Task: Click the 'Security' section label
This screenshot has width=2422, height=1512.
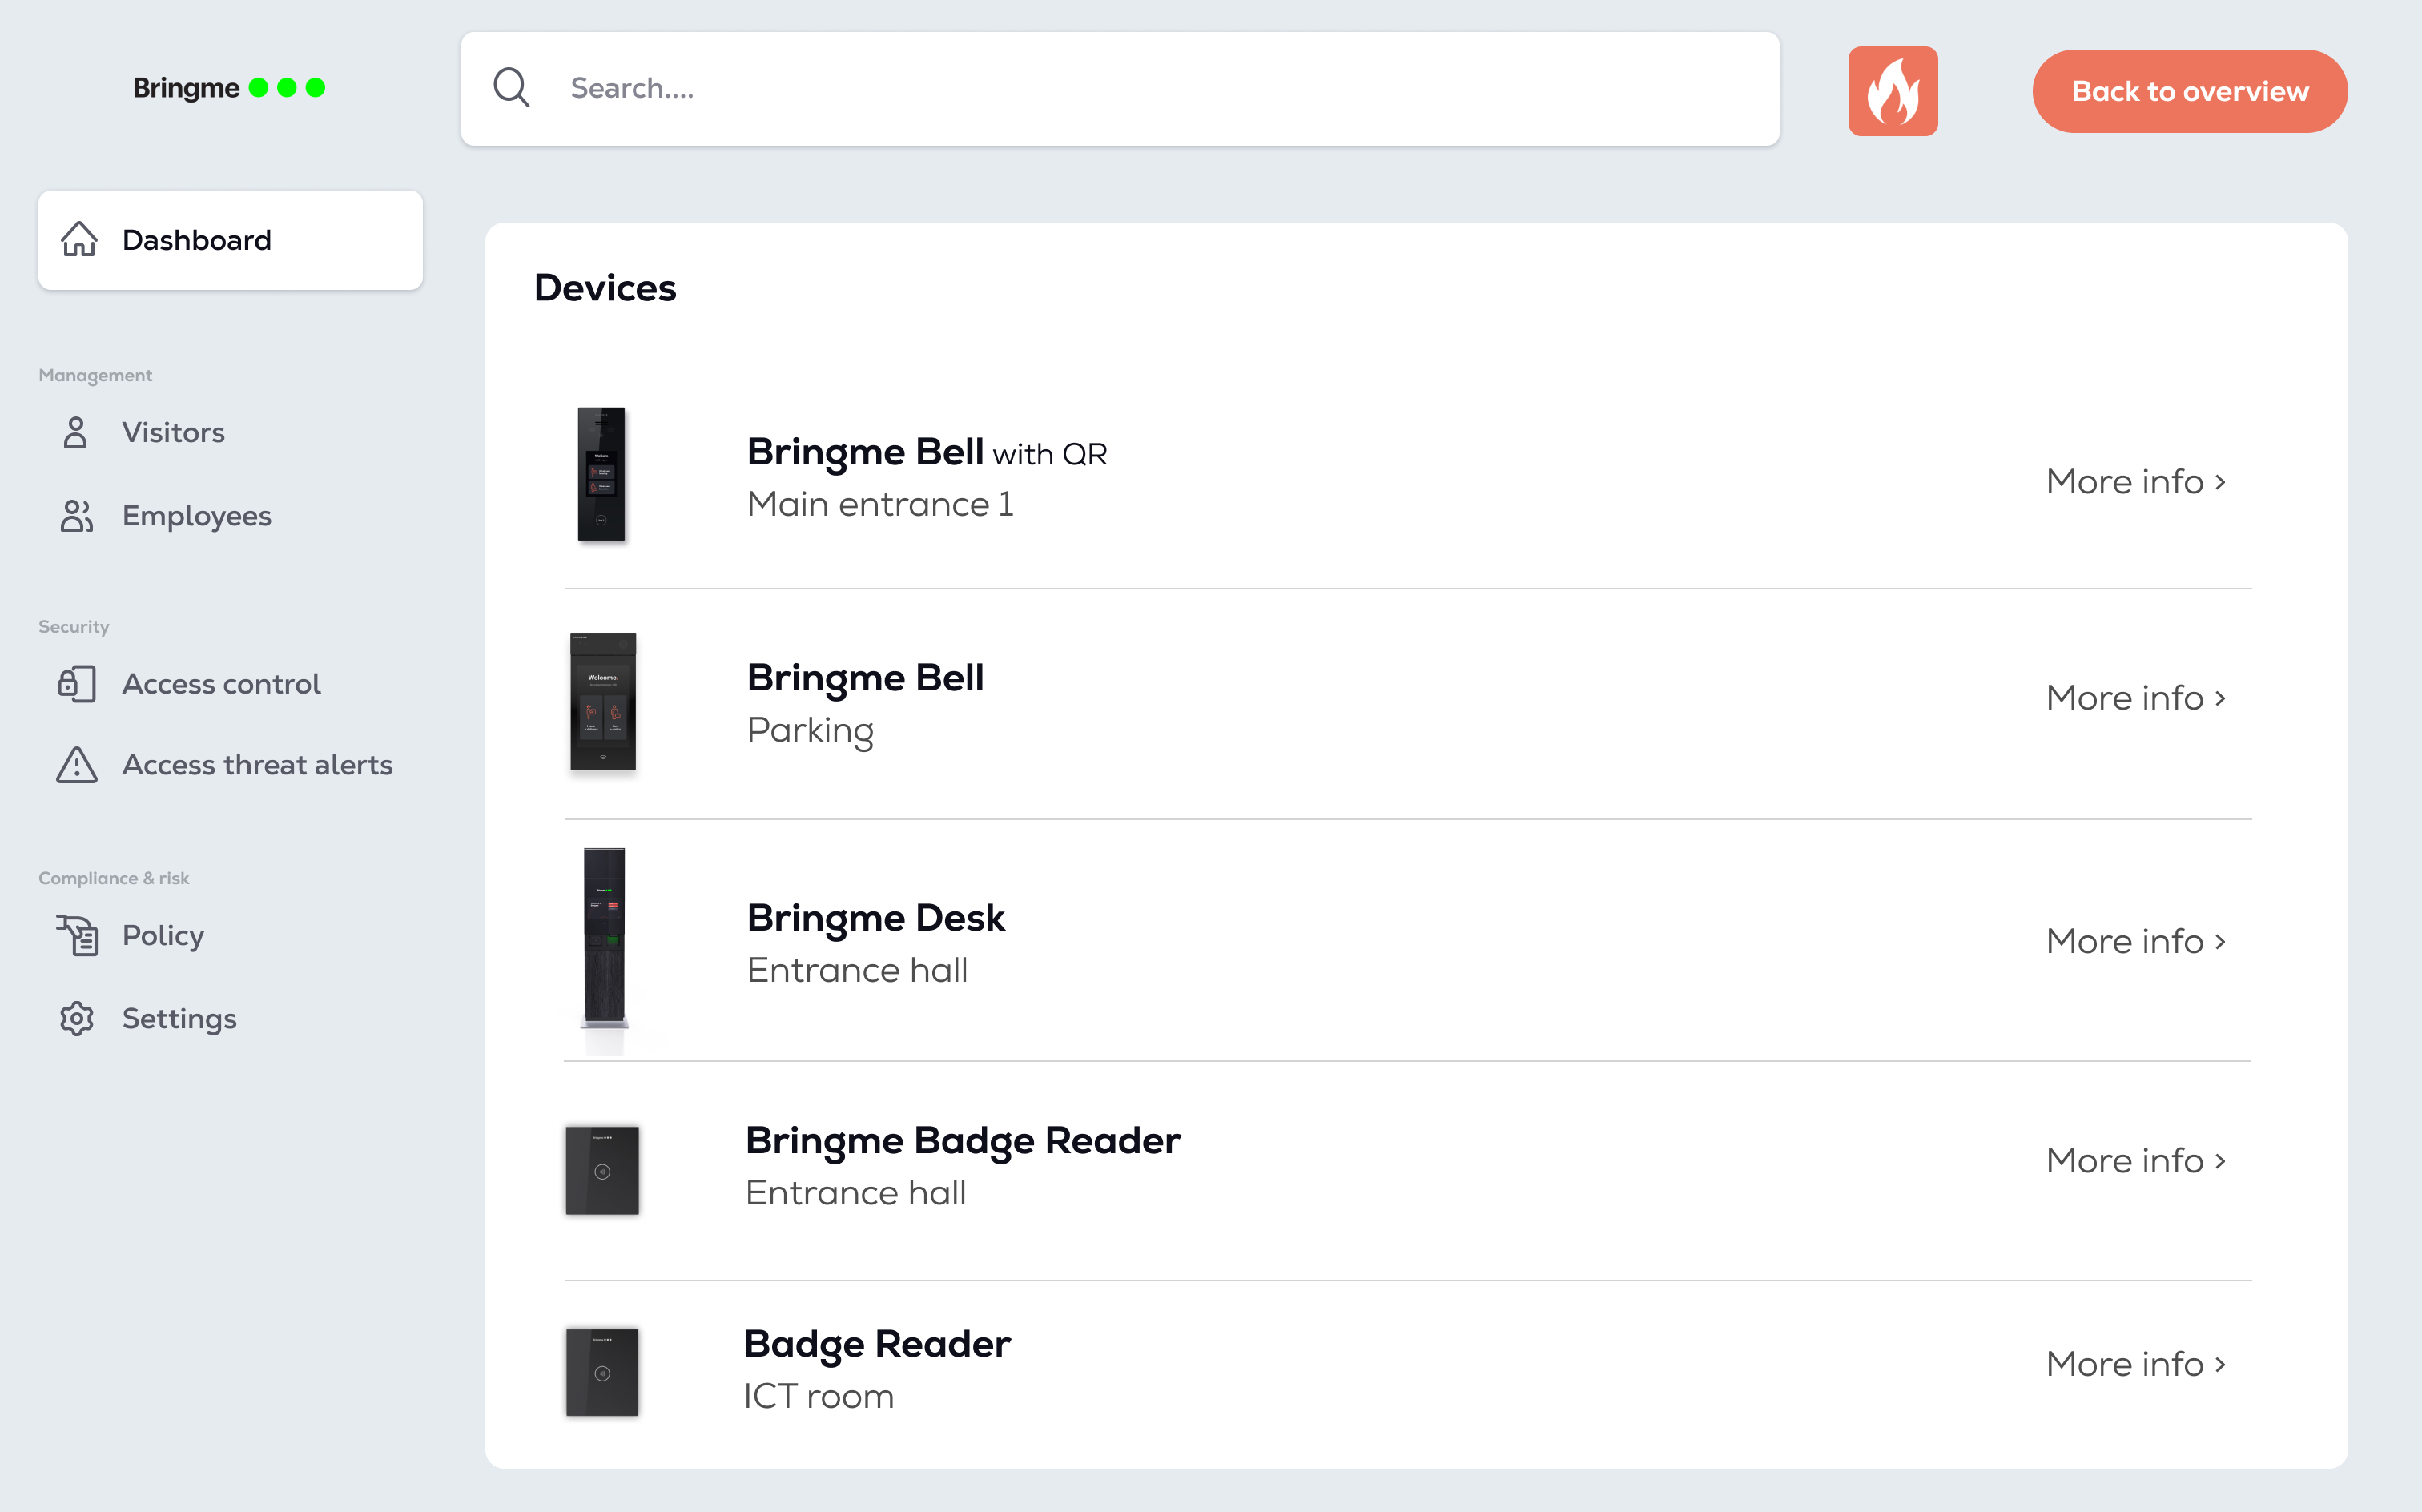Action: (x=74, y=627)
